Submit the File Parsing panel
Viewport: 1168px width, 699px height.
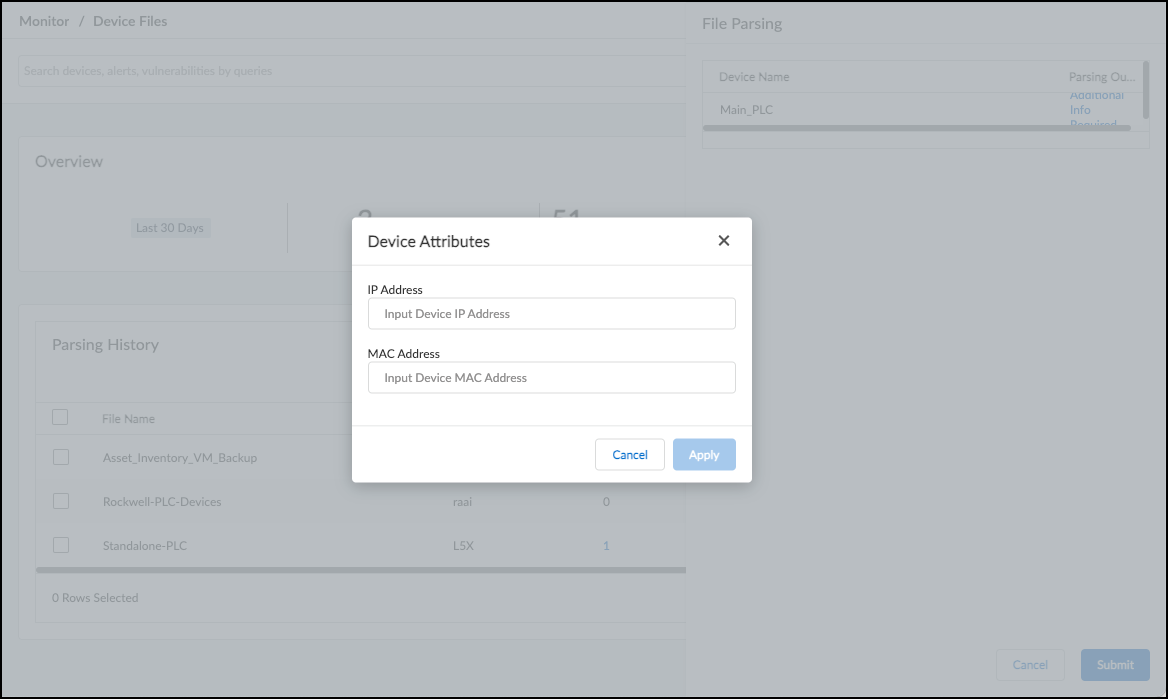1115,665
